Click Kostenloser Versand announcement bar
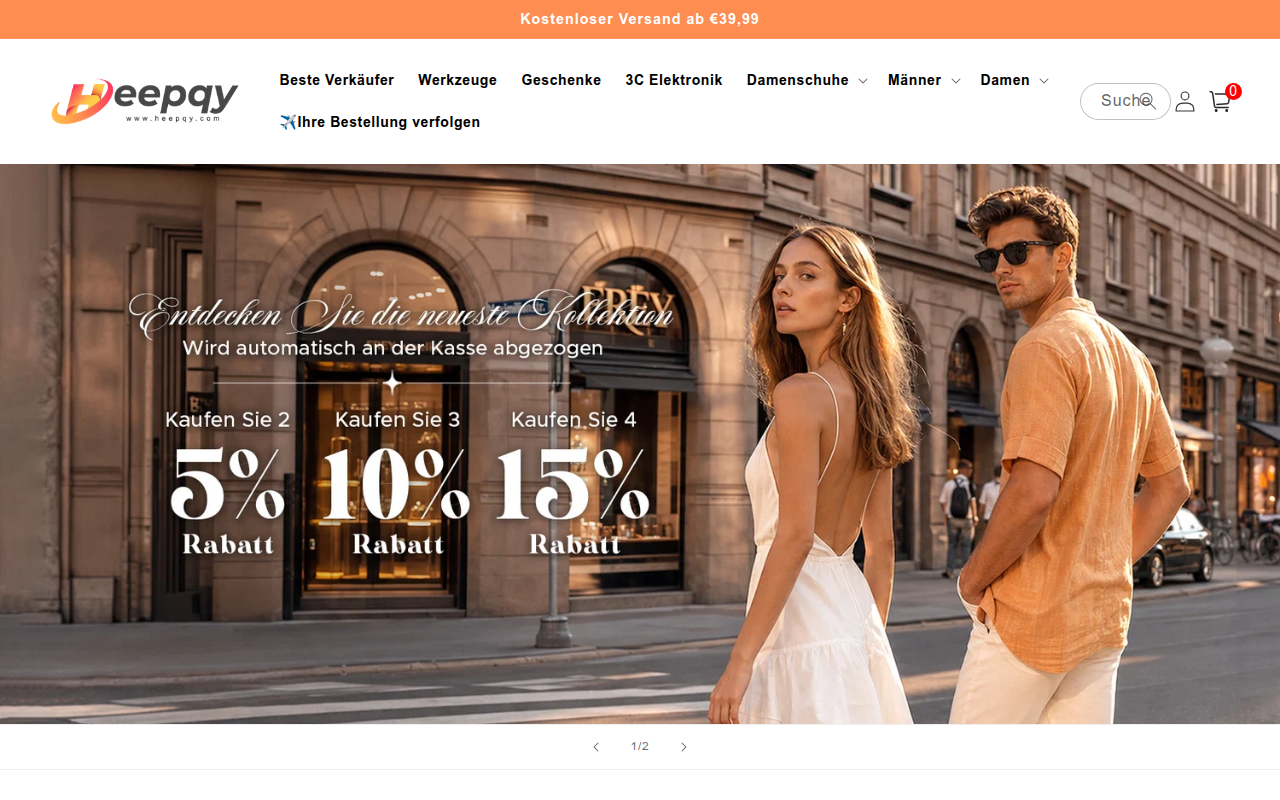Screen dimensions: 1280x800 tap(640, 19)
